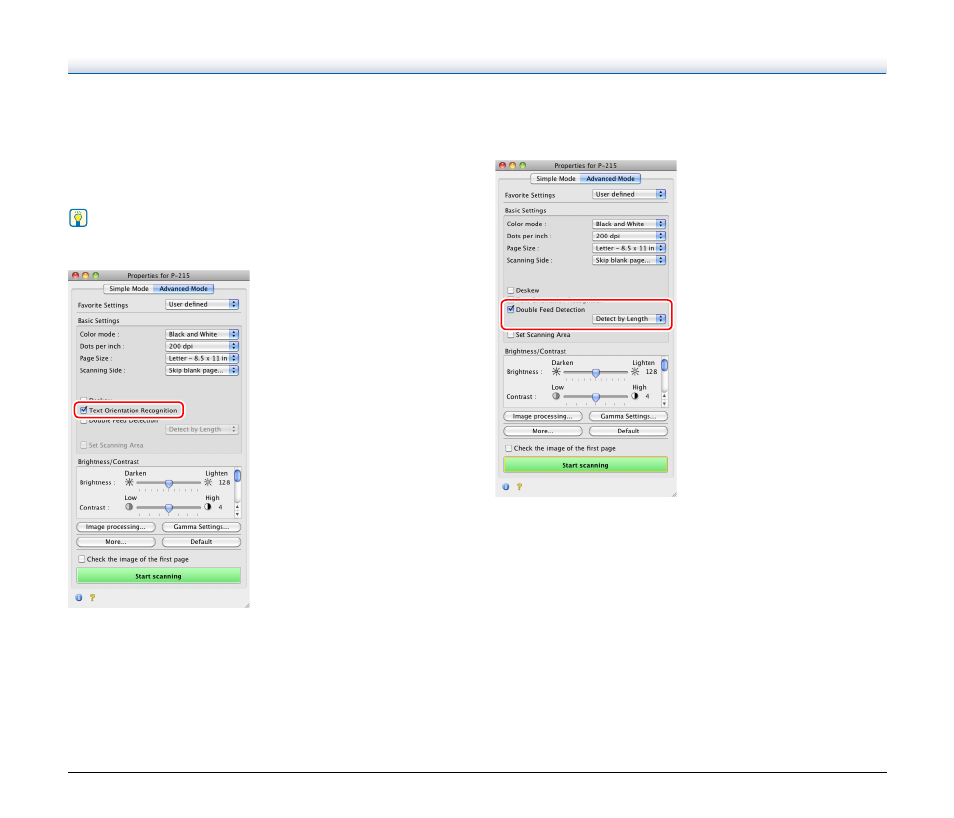
Task: Click Default button in left window
Action: 201,542
